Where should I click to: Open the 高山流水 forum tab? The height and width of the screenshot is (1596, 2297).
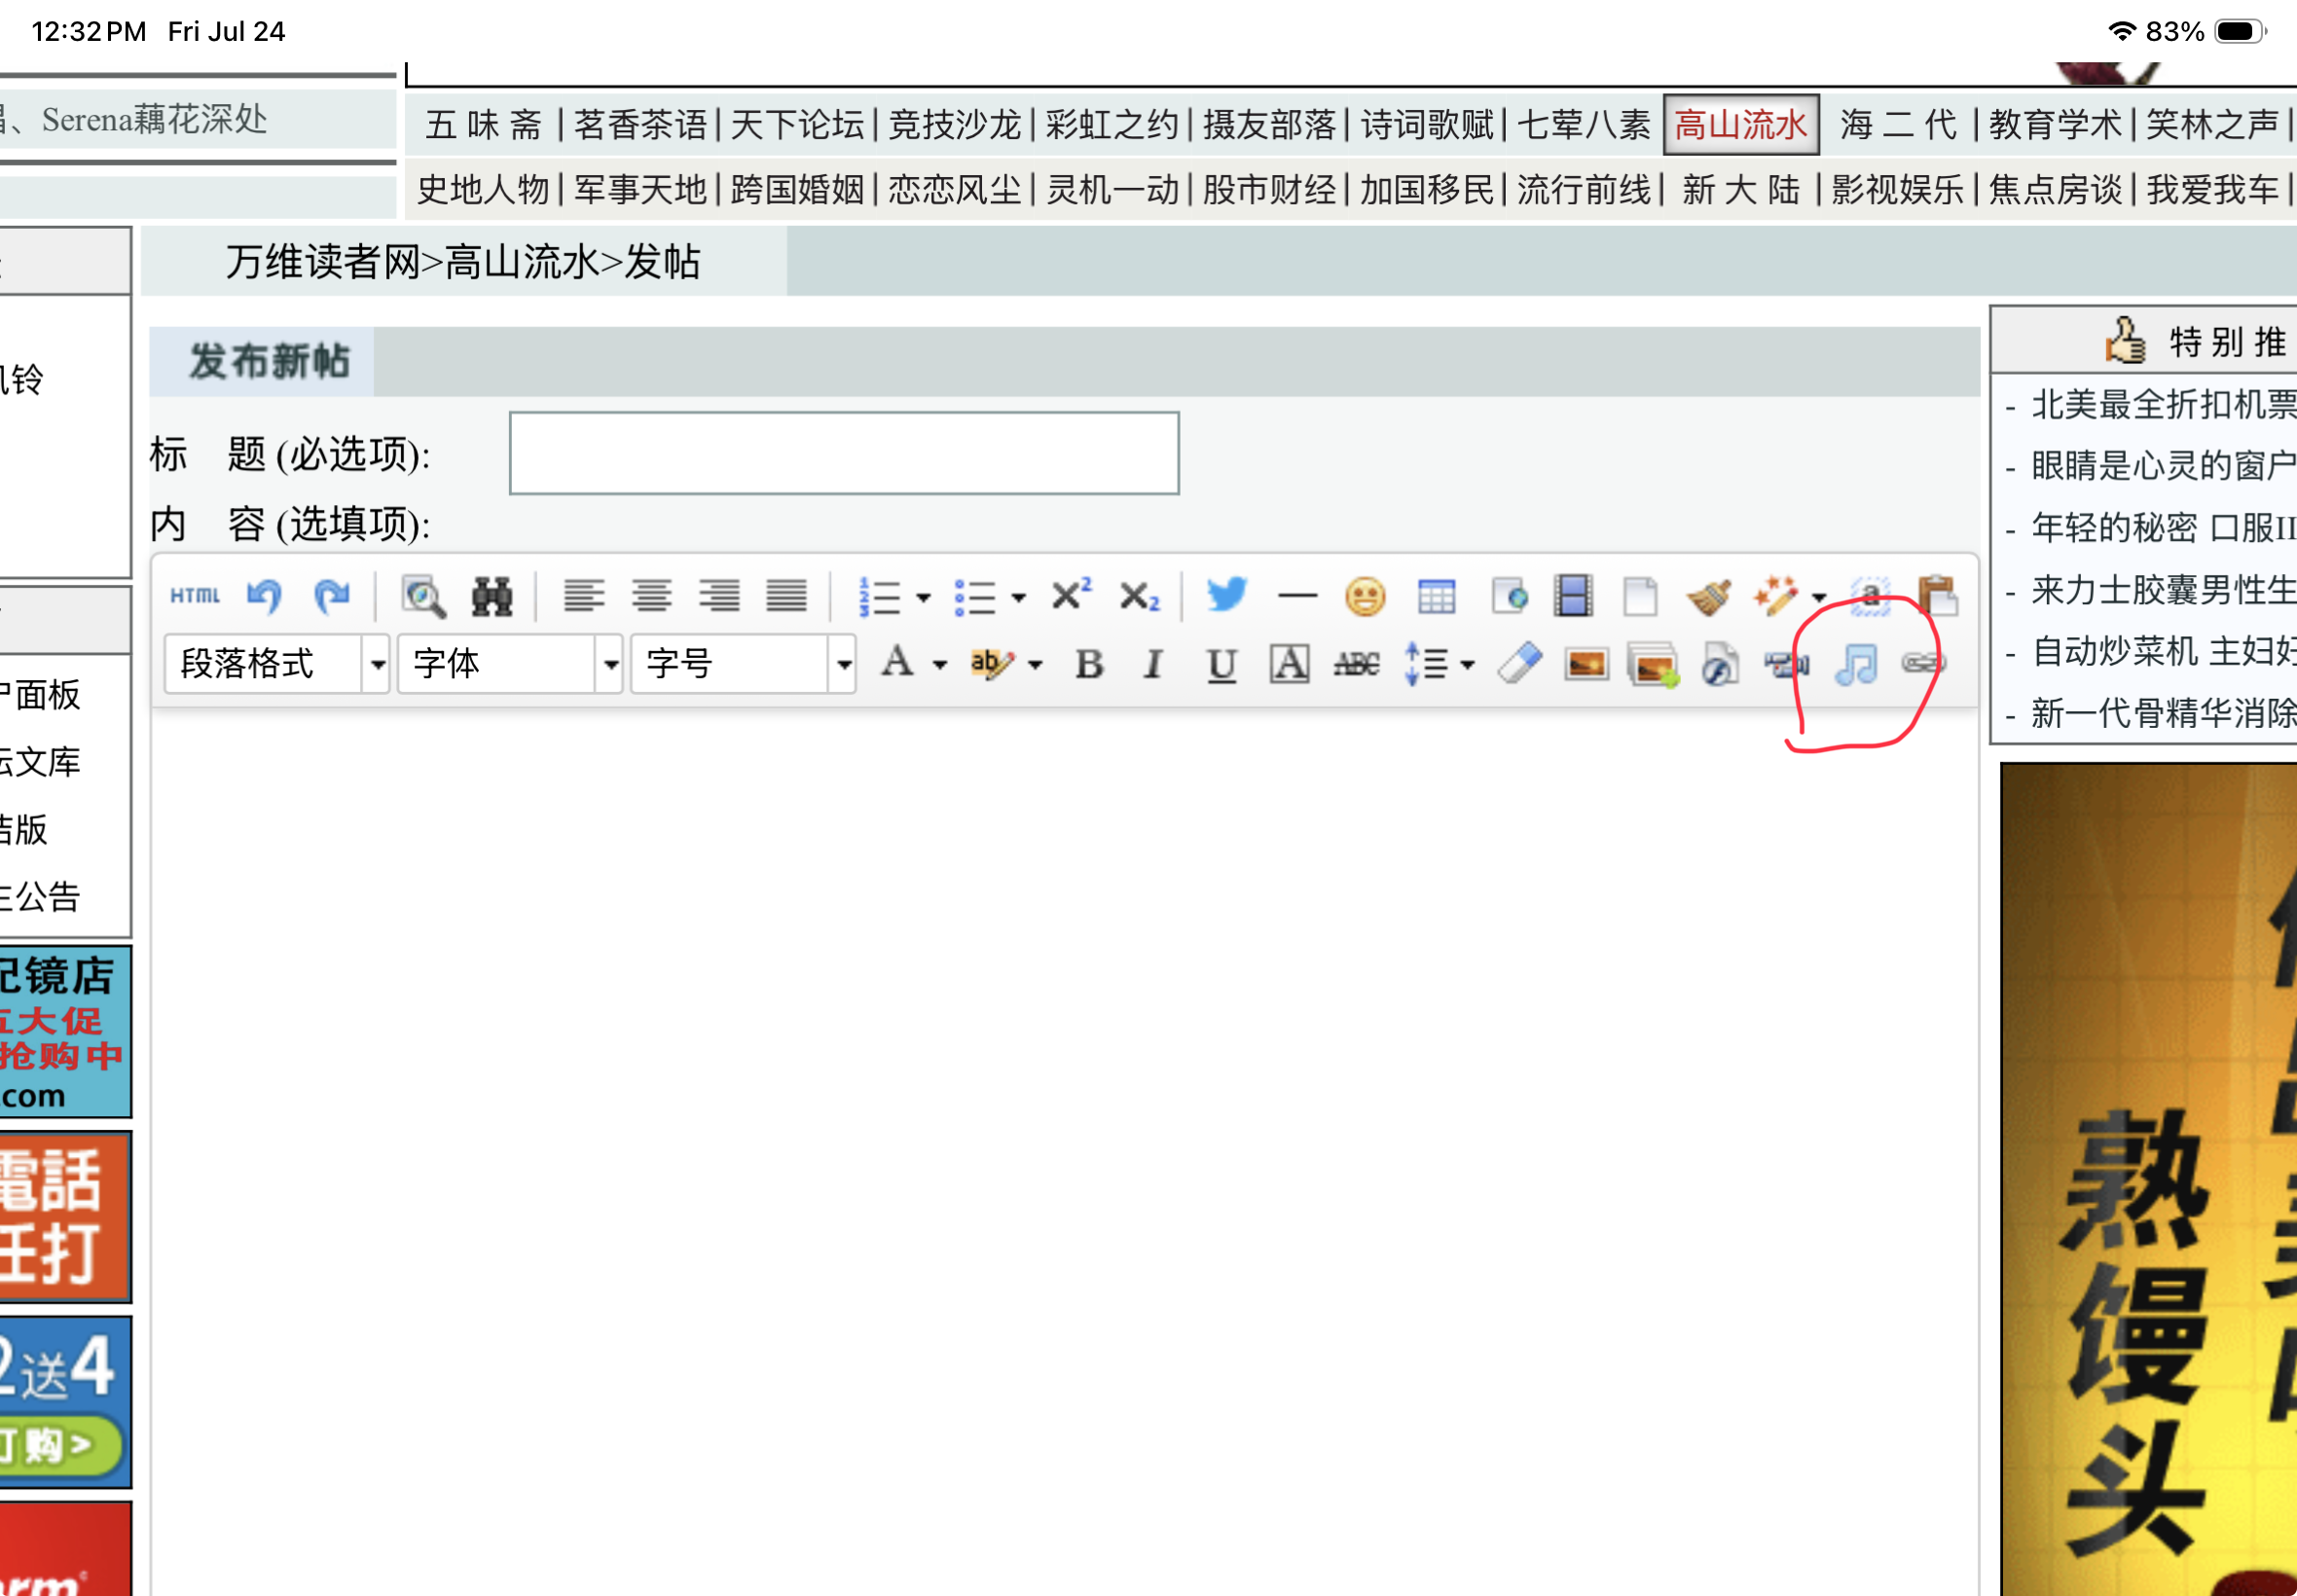pos(1740,125)
